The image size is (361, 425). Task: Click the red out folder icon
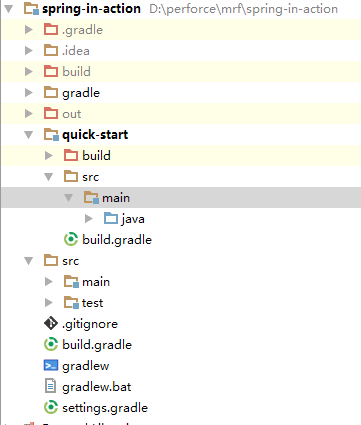coord(51,114)
